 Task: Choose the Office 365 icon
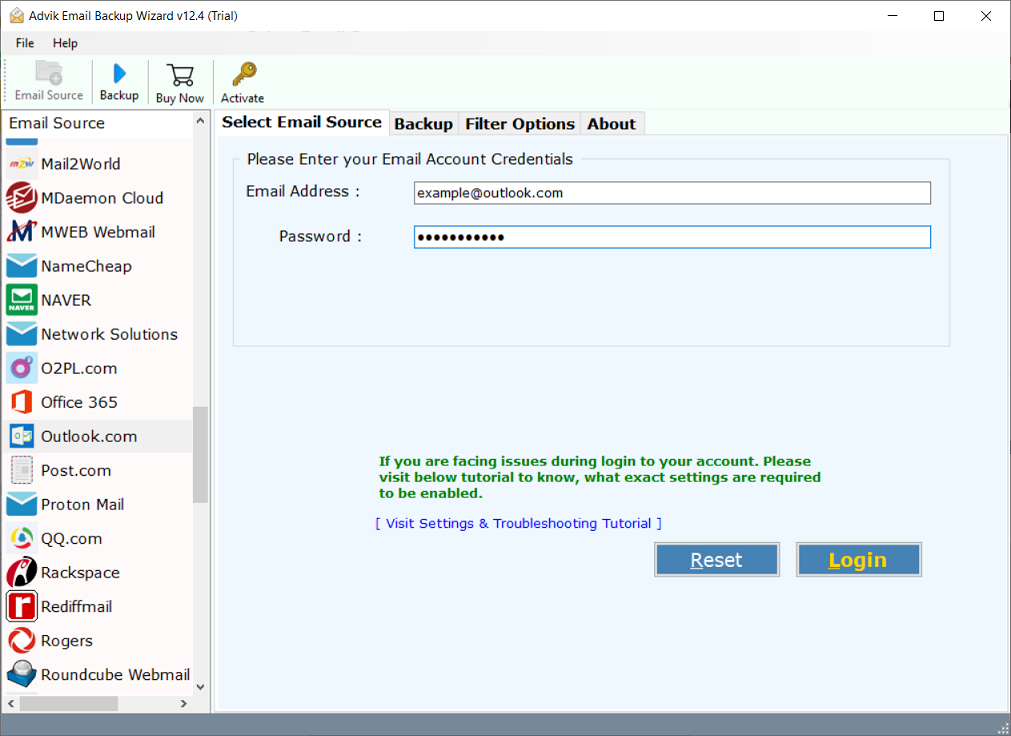click(x=22, y=402)
